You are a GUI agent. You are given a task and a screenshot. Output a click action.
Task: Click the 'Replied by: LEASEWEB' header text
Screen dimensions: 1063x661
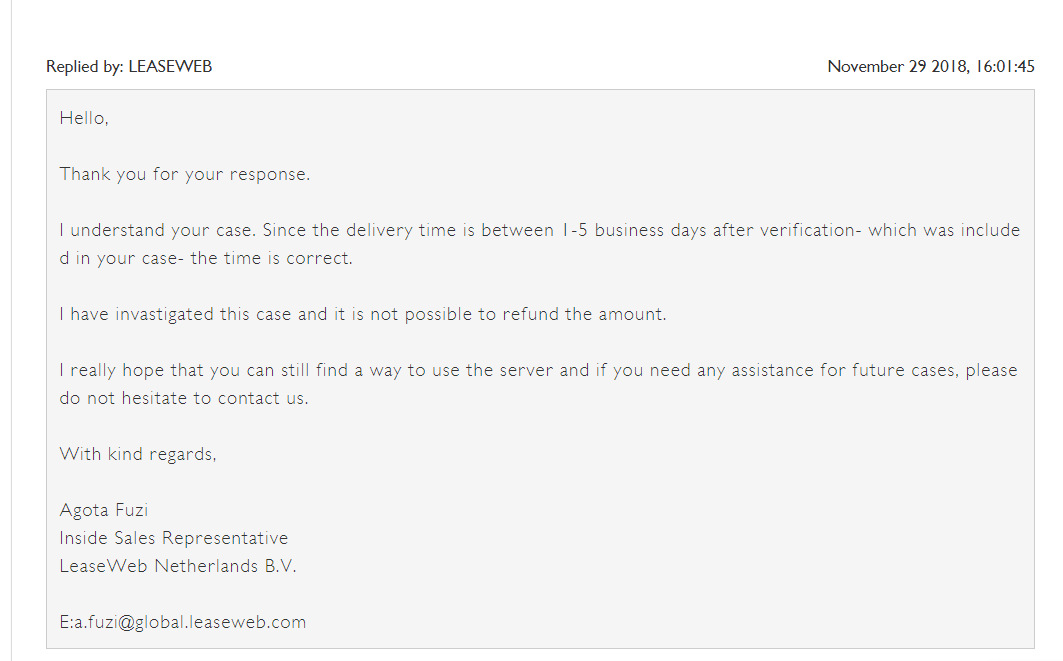pos(129,66)
